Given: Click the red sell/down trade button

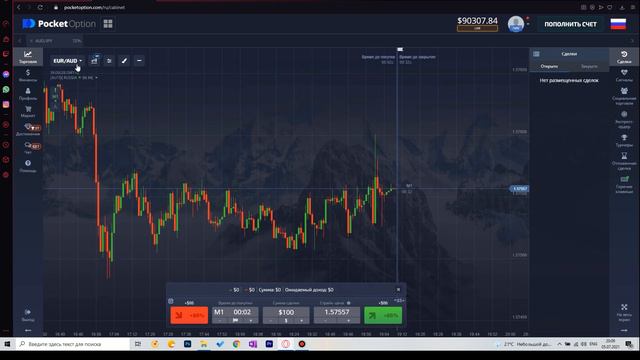Looking at the screenshot, I should 189,315.
